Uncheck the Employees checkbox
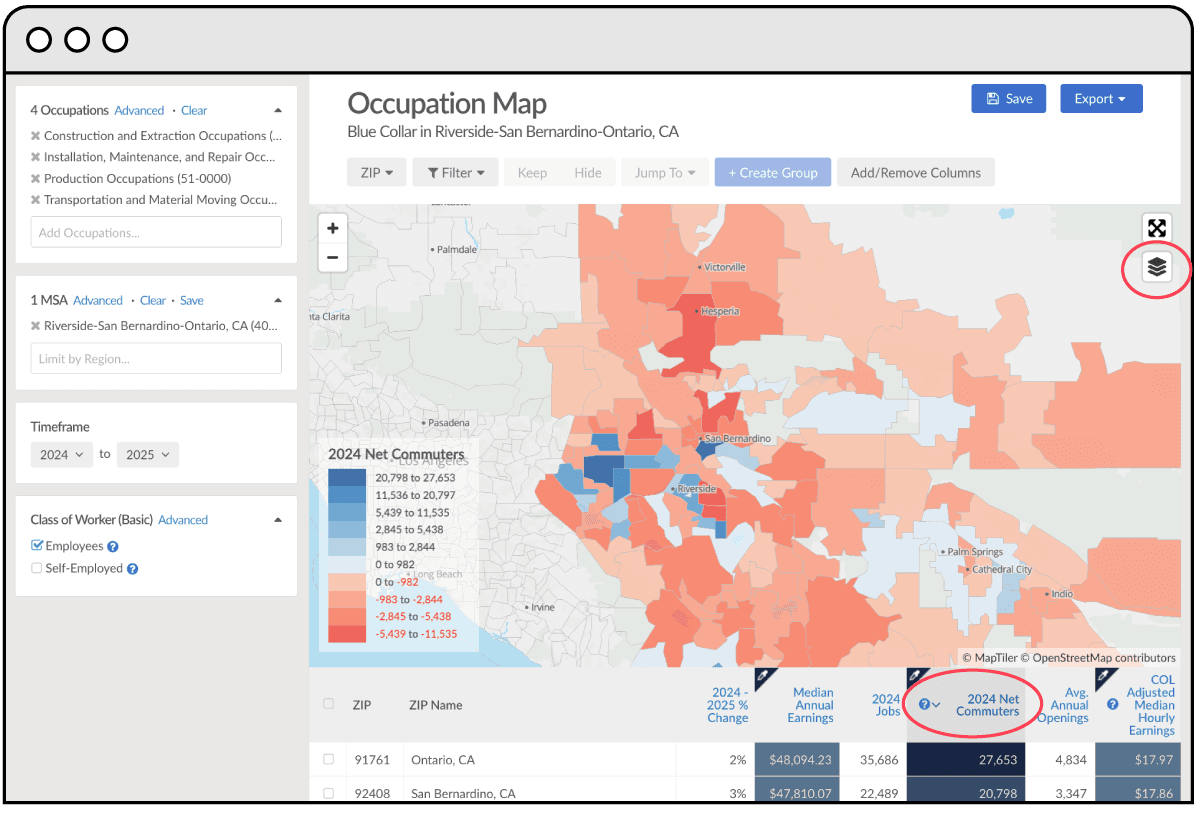The width and height of the screenshot is (1200, 813). point(37,546)
